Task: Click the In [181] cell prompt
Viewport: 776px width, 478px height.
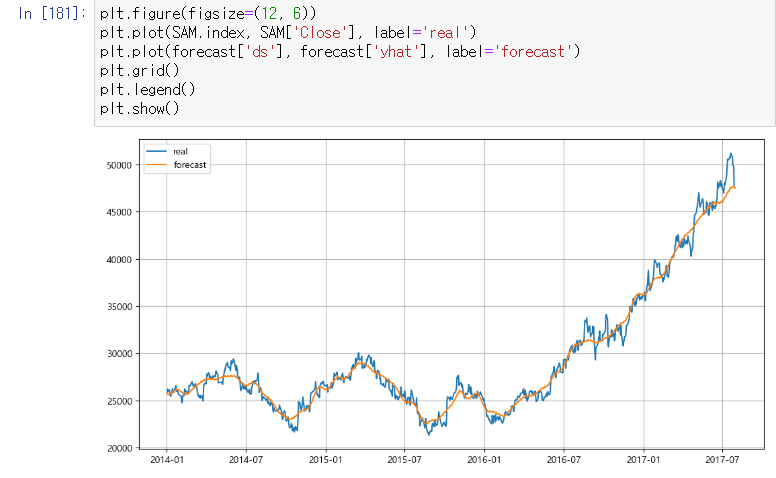Action: pyautogui.click(x=52, y=13)
